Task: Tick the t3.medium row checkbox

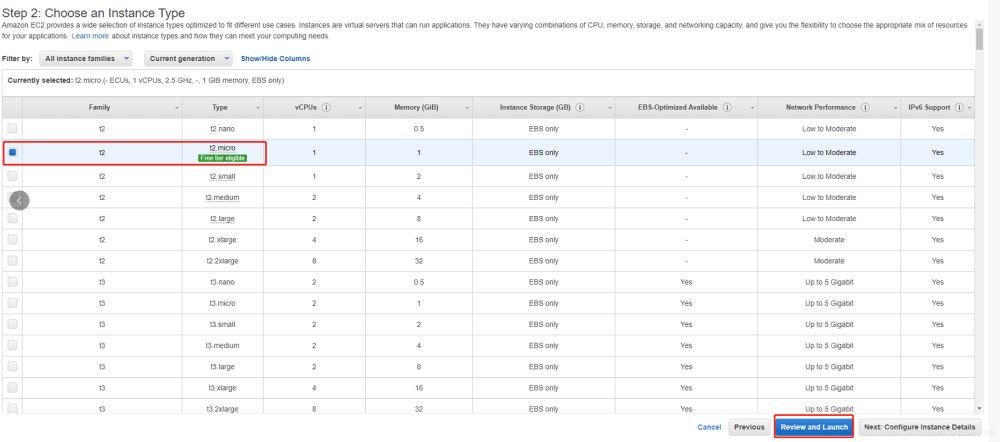Action: click(13, 344)
